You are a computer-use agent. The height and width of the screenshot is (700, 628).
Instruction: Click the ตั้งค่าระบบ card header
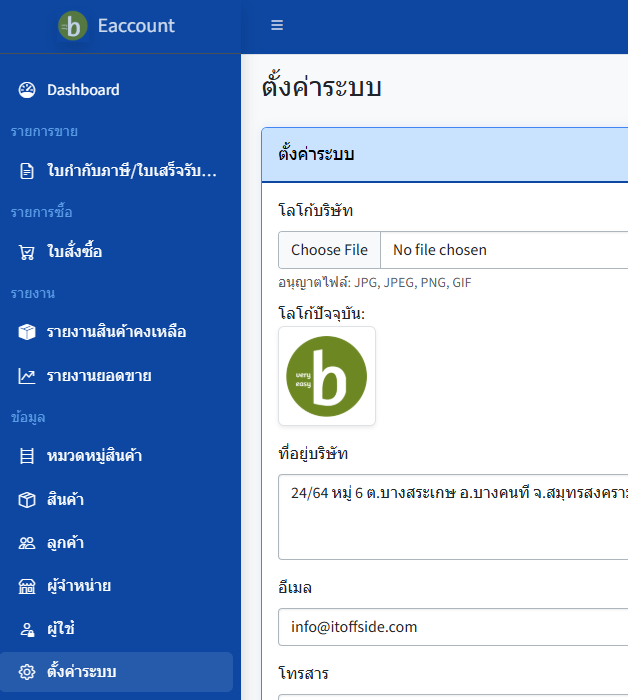point(445,154)
